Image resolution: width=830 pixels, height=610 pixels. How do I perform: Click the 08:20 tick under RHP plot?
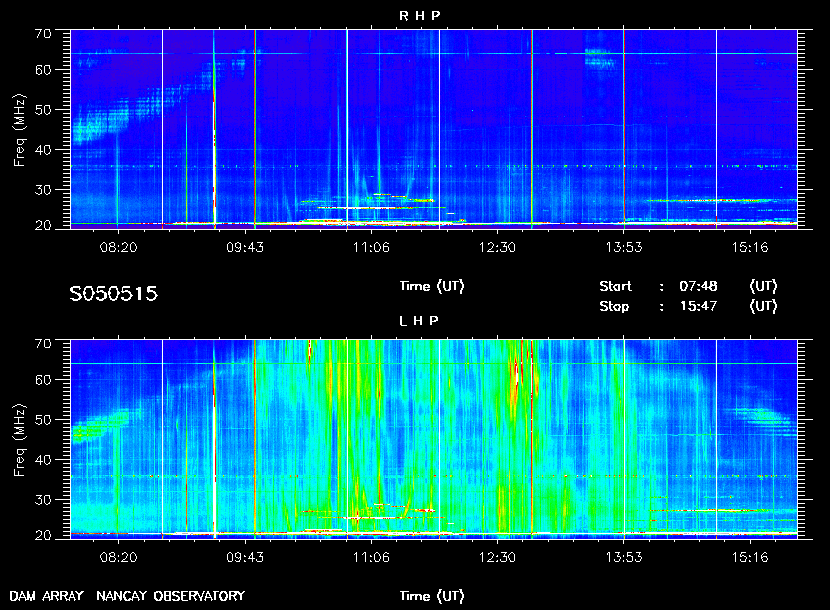[x=119, y=247]
